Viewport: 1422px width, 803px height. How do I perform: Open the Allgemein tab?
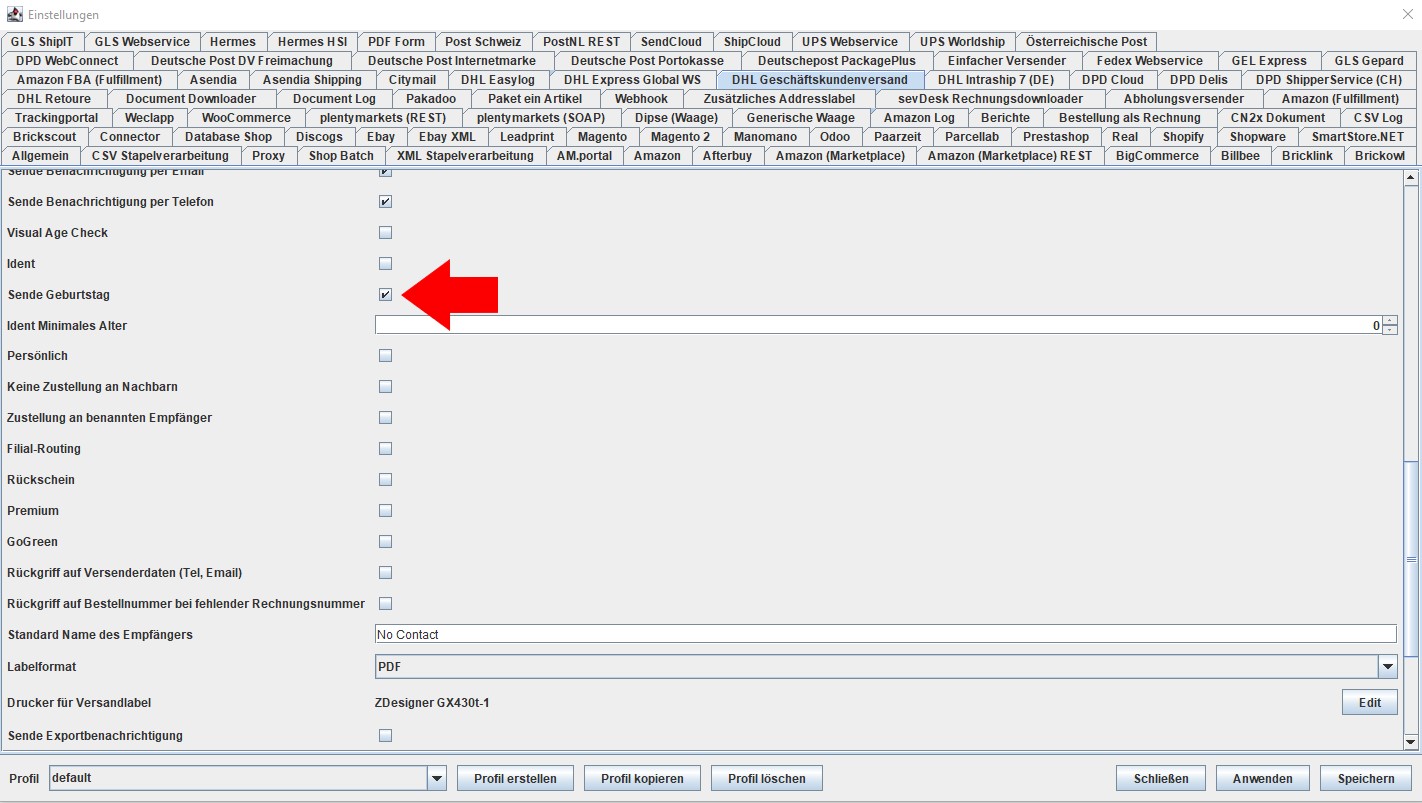coord(40,156)
